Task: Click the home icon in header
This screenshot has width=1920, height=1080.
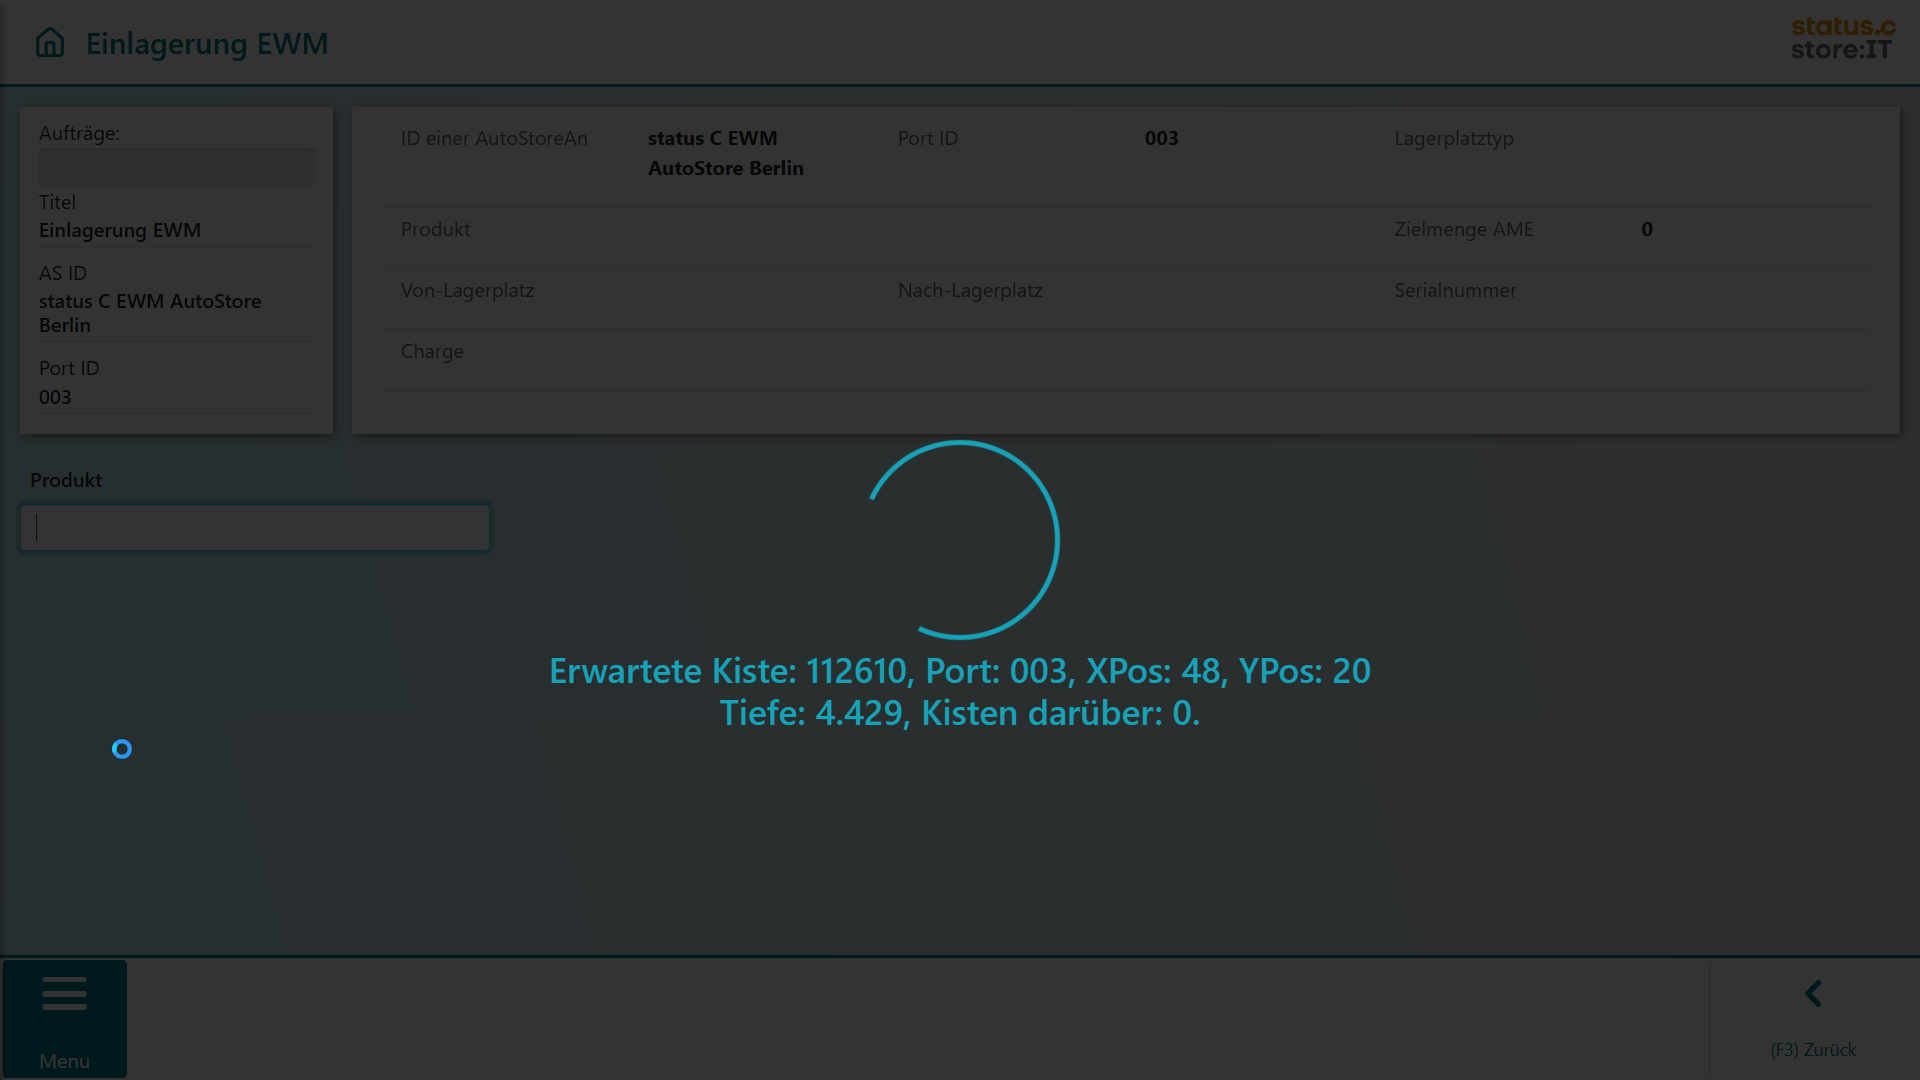Action: (49, 43)
